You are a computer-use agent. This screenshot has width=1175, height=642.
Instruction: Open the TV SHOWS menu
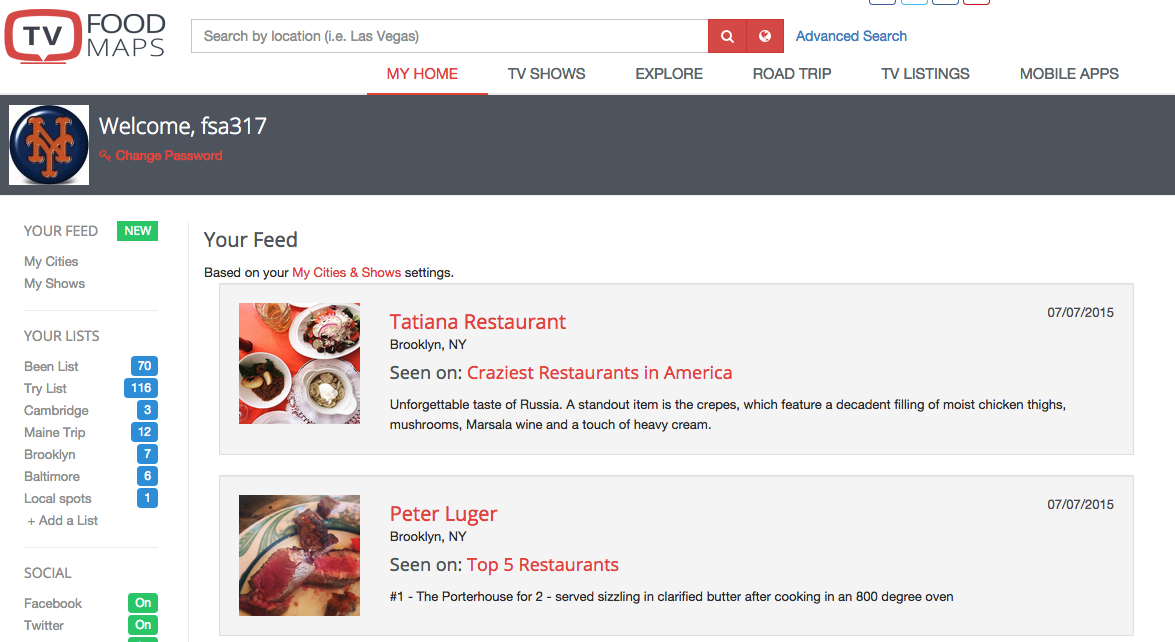coord(546,74)
